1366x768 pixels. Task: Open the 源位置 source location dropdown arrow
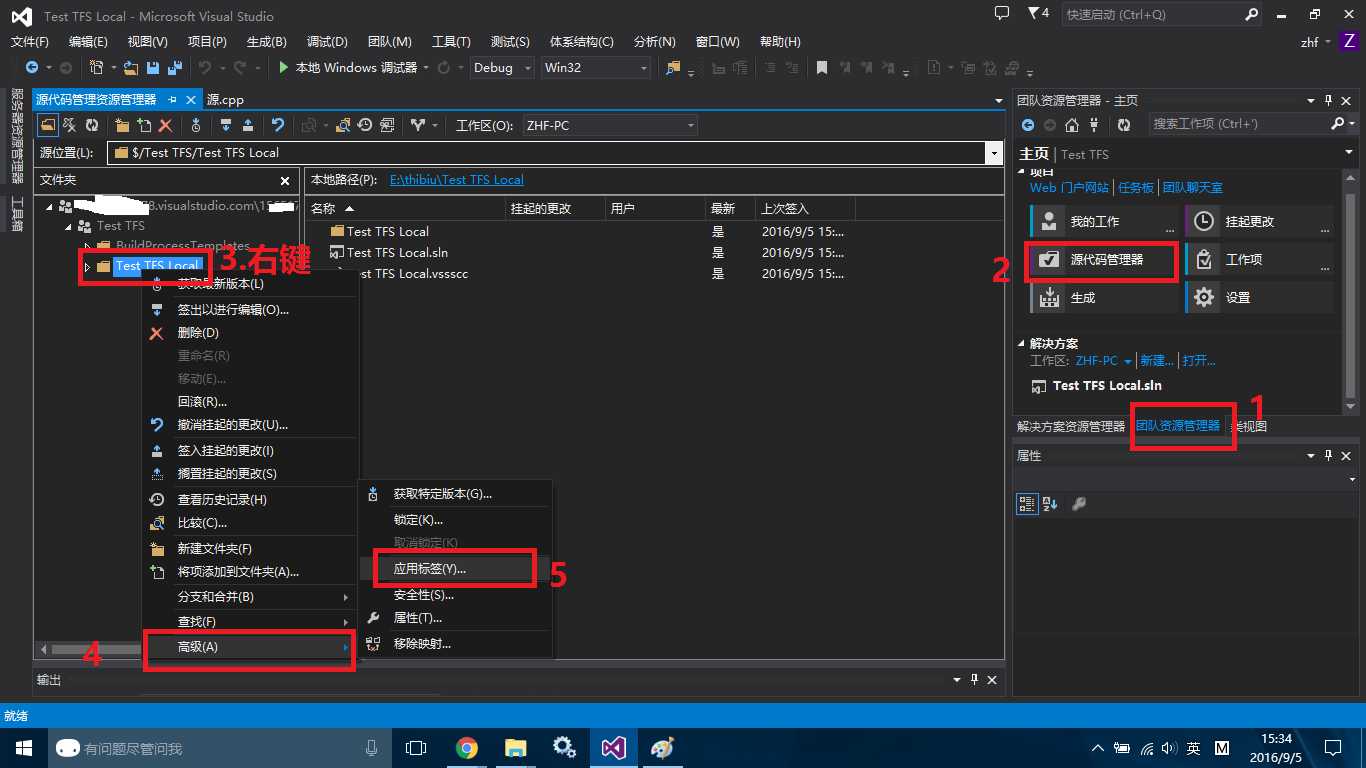pos(993,153)
